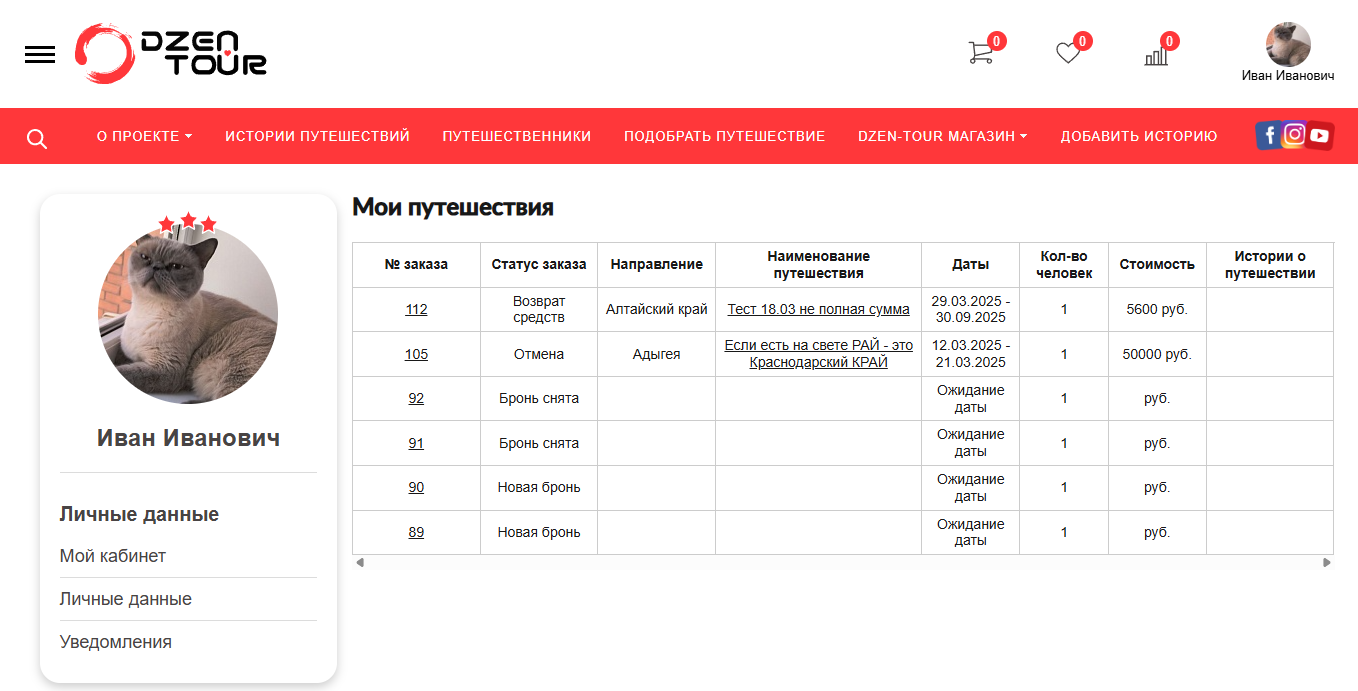This screenshot has height=691, width=1358.
Task: Click the search magnifier icon
Action: [x=37, y=138]
